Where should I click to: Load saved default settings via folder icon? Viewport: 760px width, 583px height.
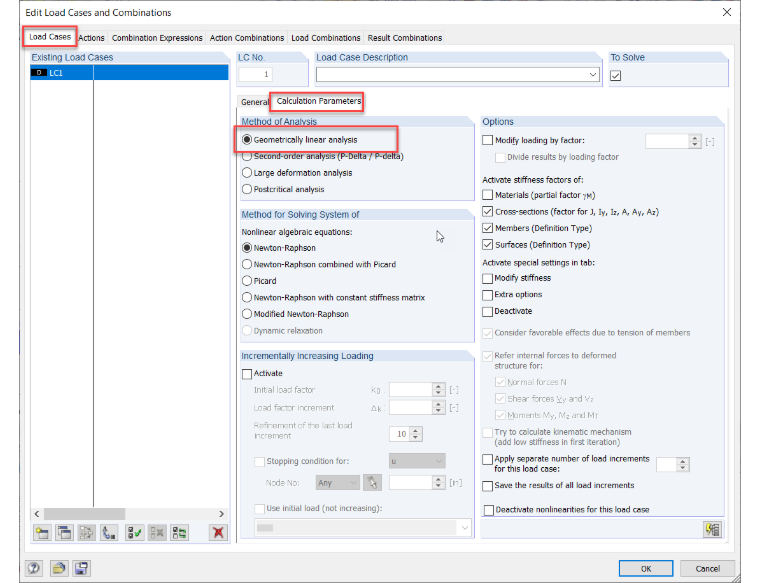tap(59, 568)
